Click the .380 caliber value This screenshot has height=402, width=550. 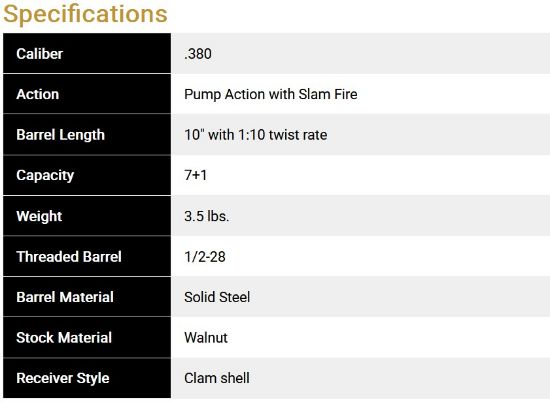[198, 54]
